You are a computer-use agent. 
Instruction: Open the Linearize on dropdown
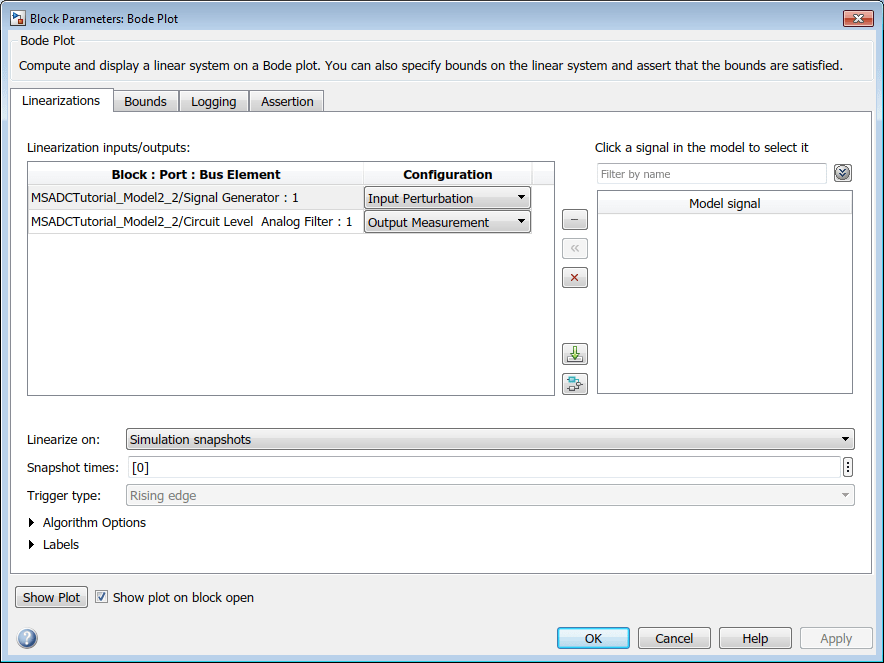click(490, 439)
